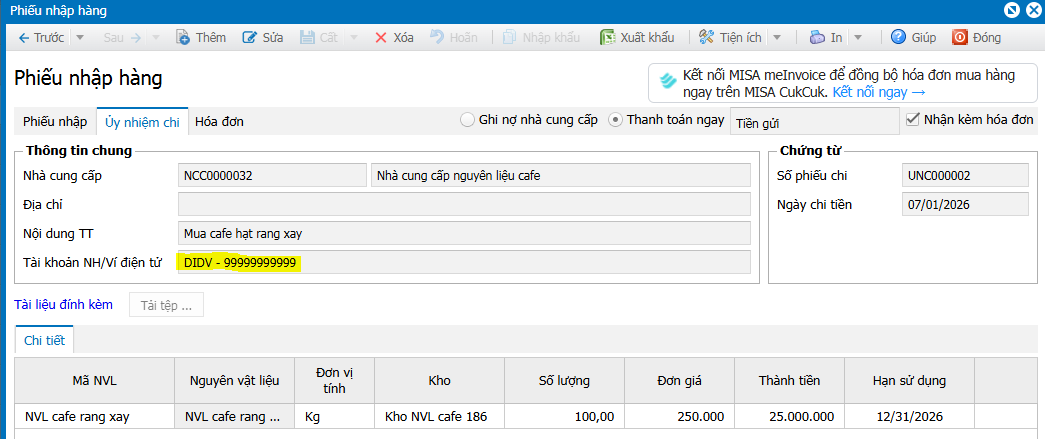This screenshot has width=1045, height=439.
Task: Click the red Xóa delete icon
Action: [x=381, y=37]
